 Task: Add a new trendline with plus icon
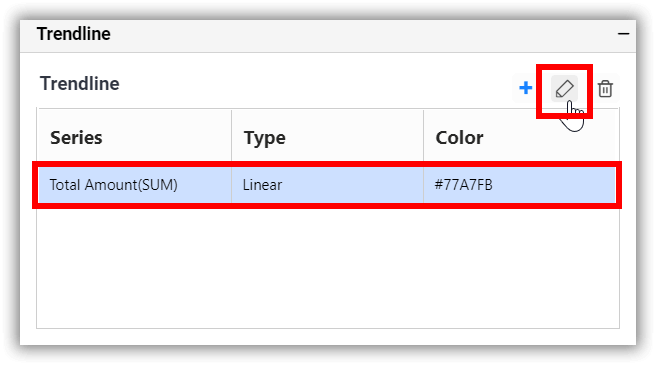(525, 88)
